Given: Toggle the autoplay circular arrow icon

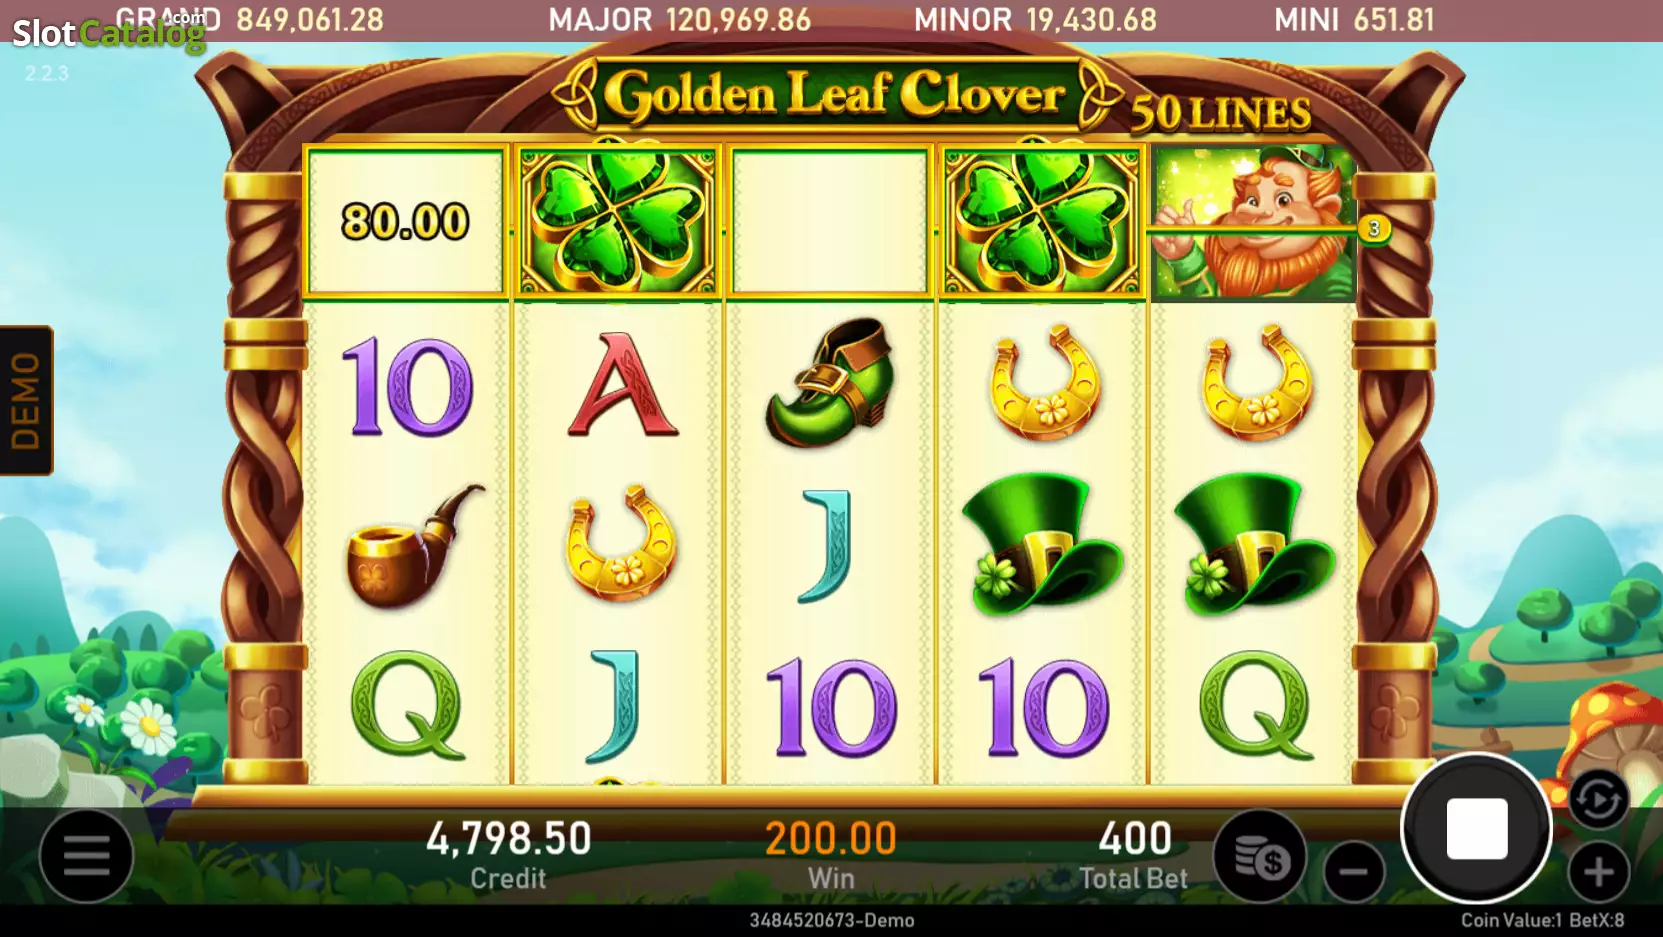Looking at the screenshot, I should click(x=1598, y=800).
